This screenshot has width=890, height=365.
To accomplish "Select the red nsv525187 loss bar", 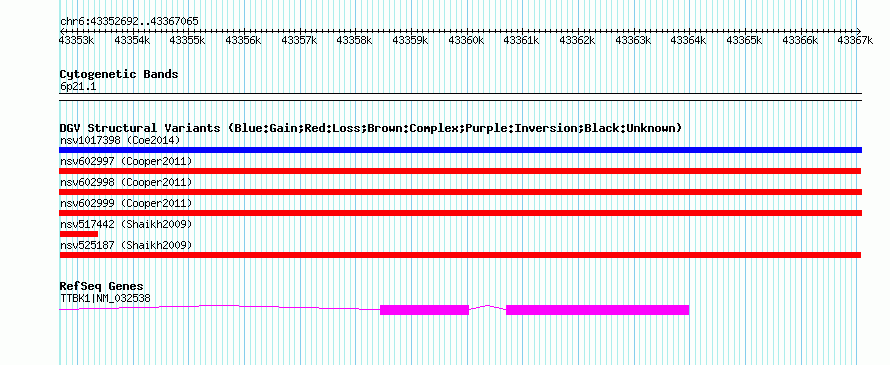I will coord(460,255).
